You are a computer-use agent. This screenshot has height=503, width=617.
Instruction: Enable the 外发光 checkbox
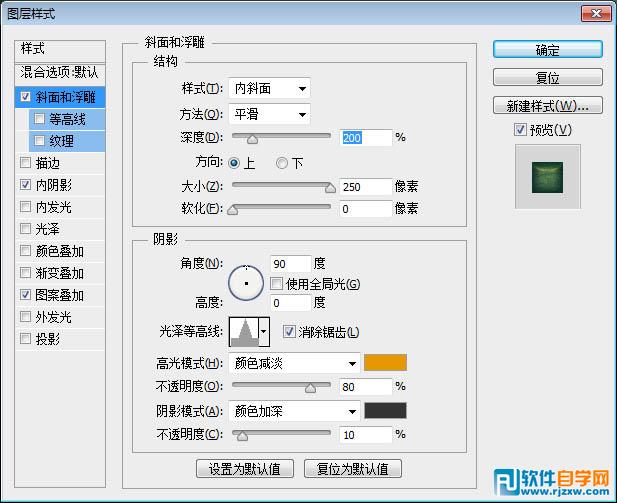coord(25,317)
